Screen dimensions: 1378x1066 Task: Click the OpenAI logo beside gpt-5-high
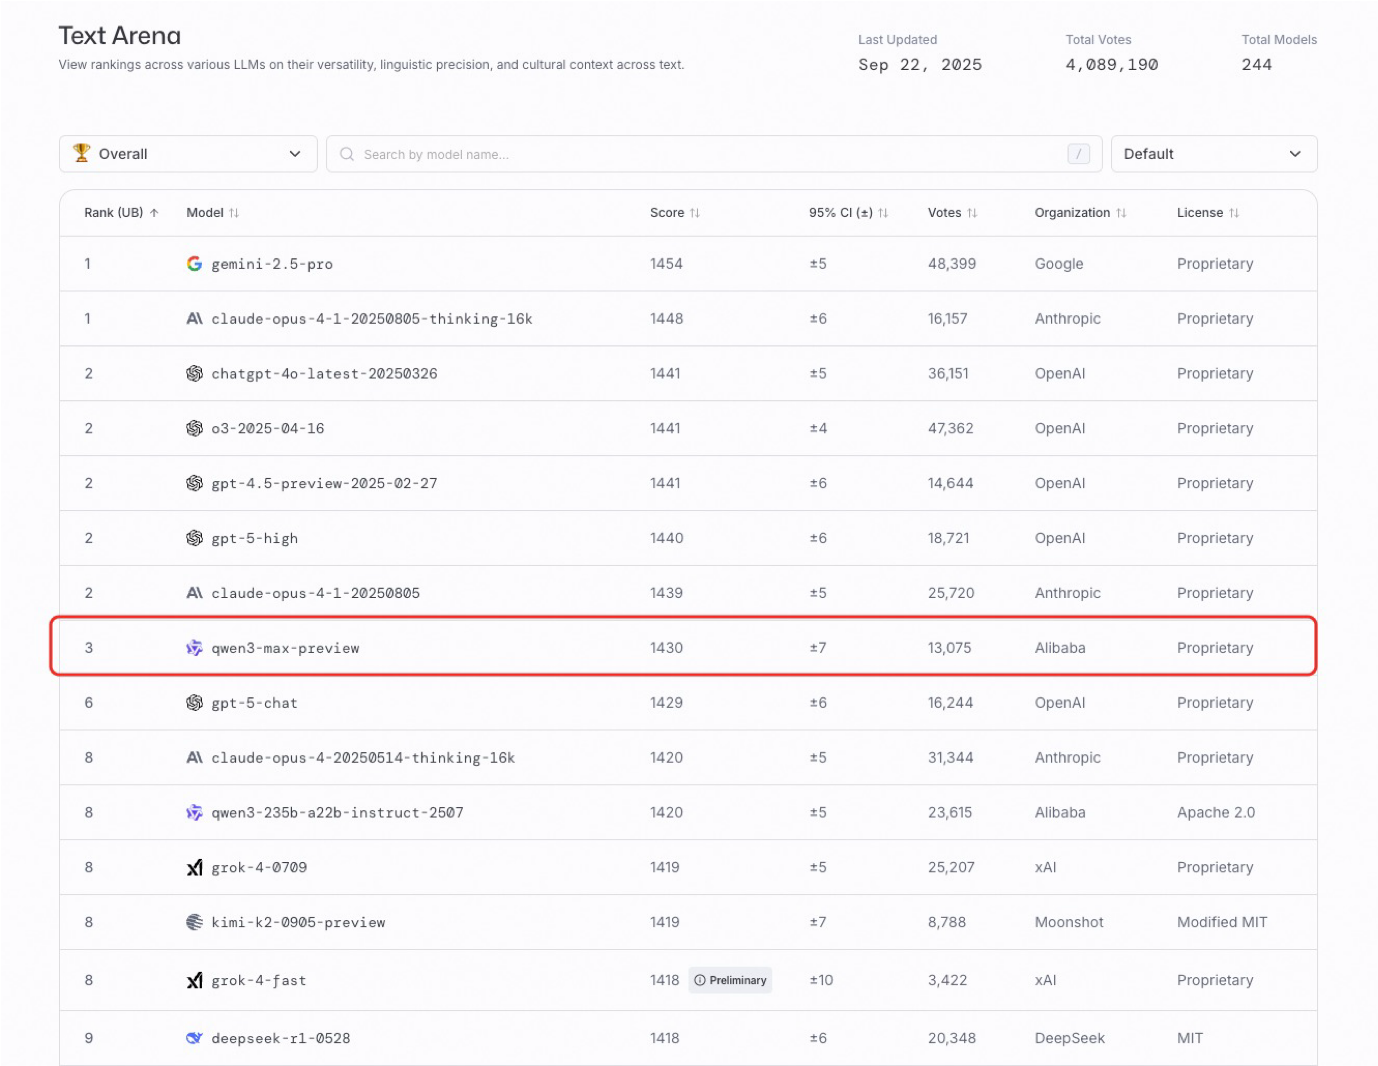click(x=194, y=538)
